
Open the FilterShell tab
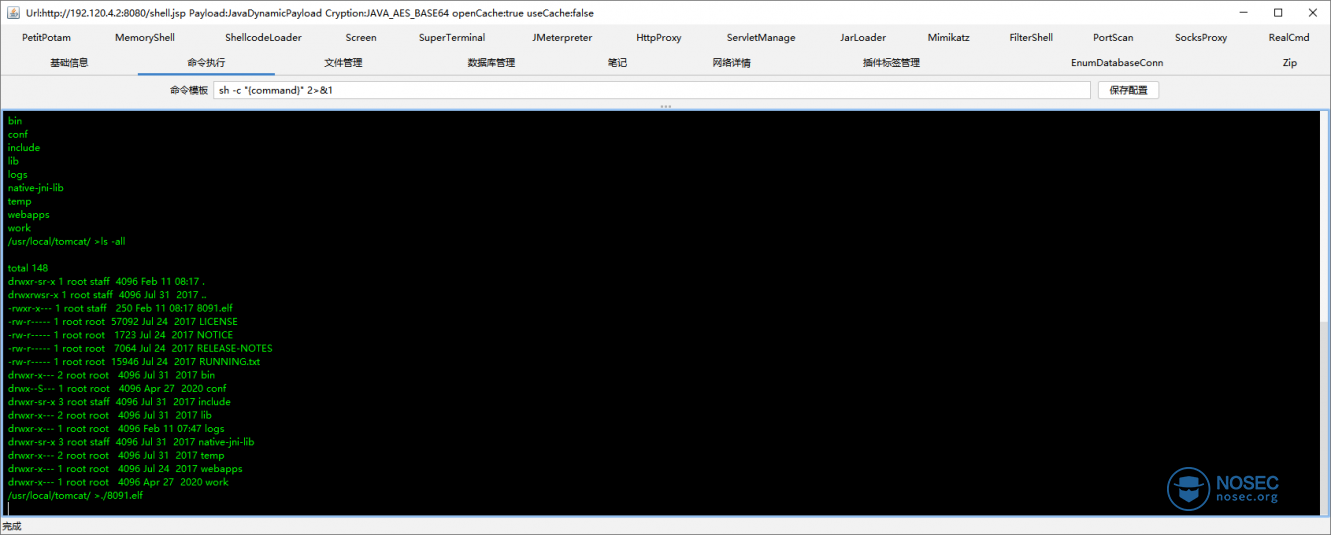[1031, 38]
